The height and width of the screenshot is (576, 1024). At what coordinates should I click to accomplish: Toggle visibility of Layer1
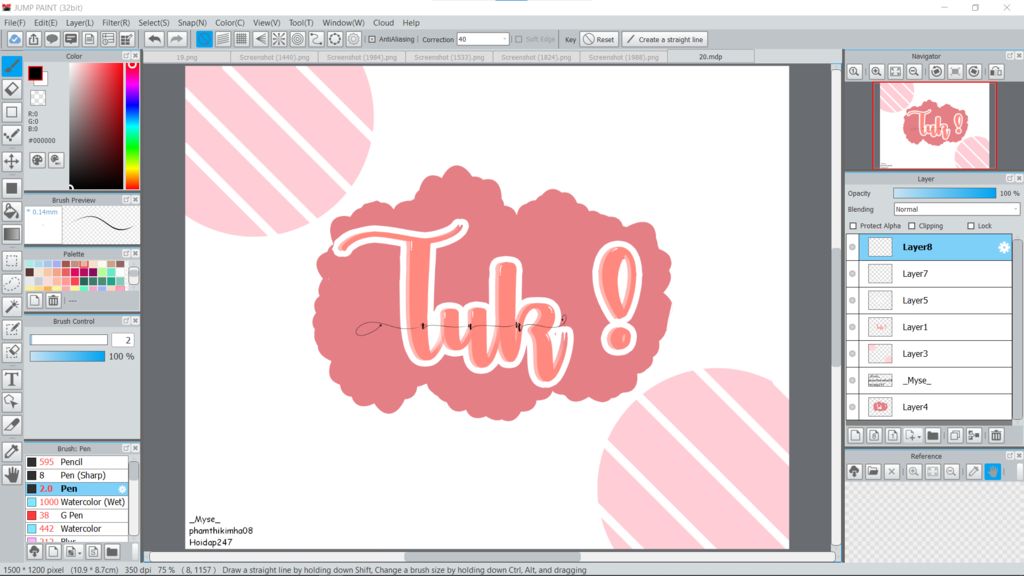(x=852, y=327)
